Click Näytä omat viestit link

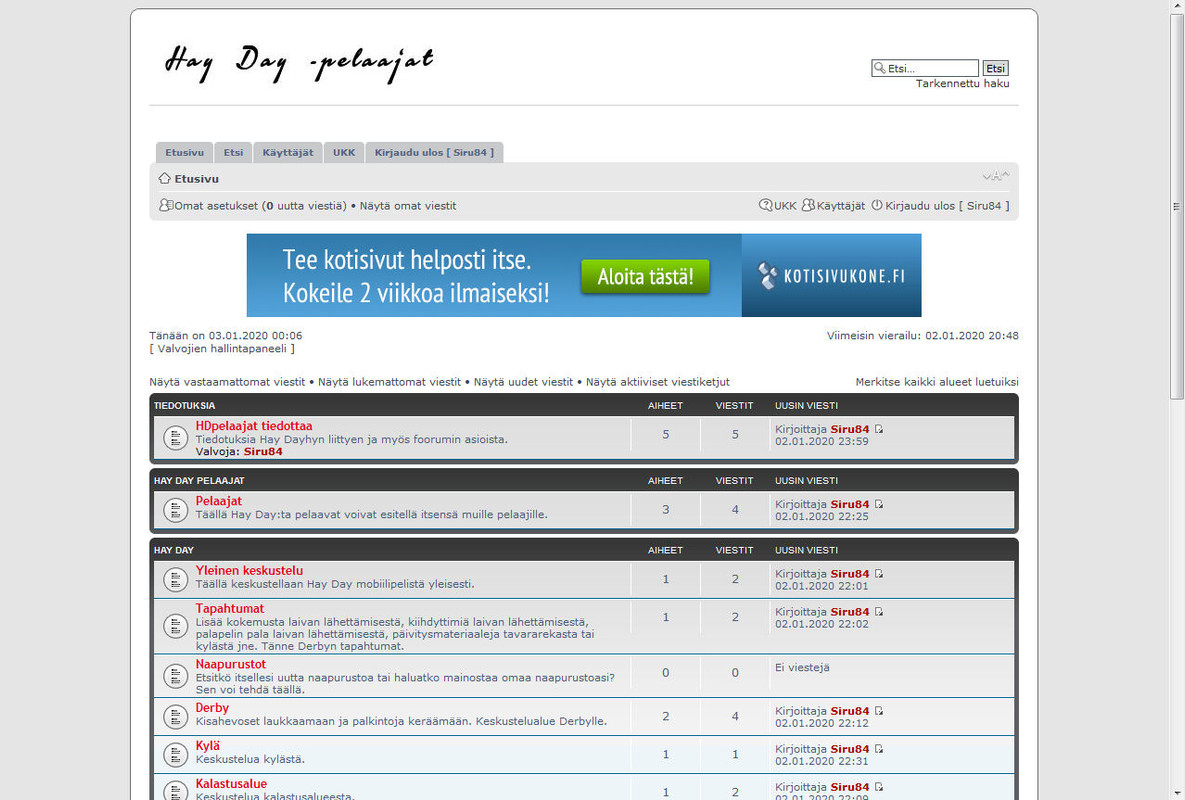[x=408, y=205]
